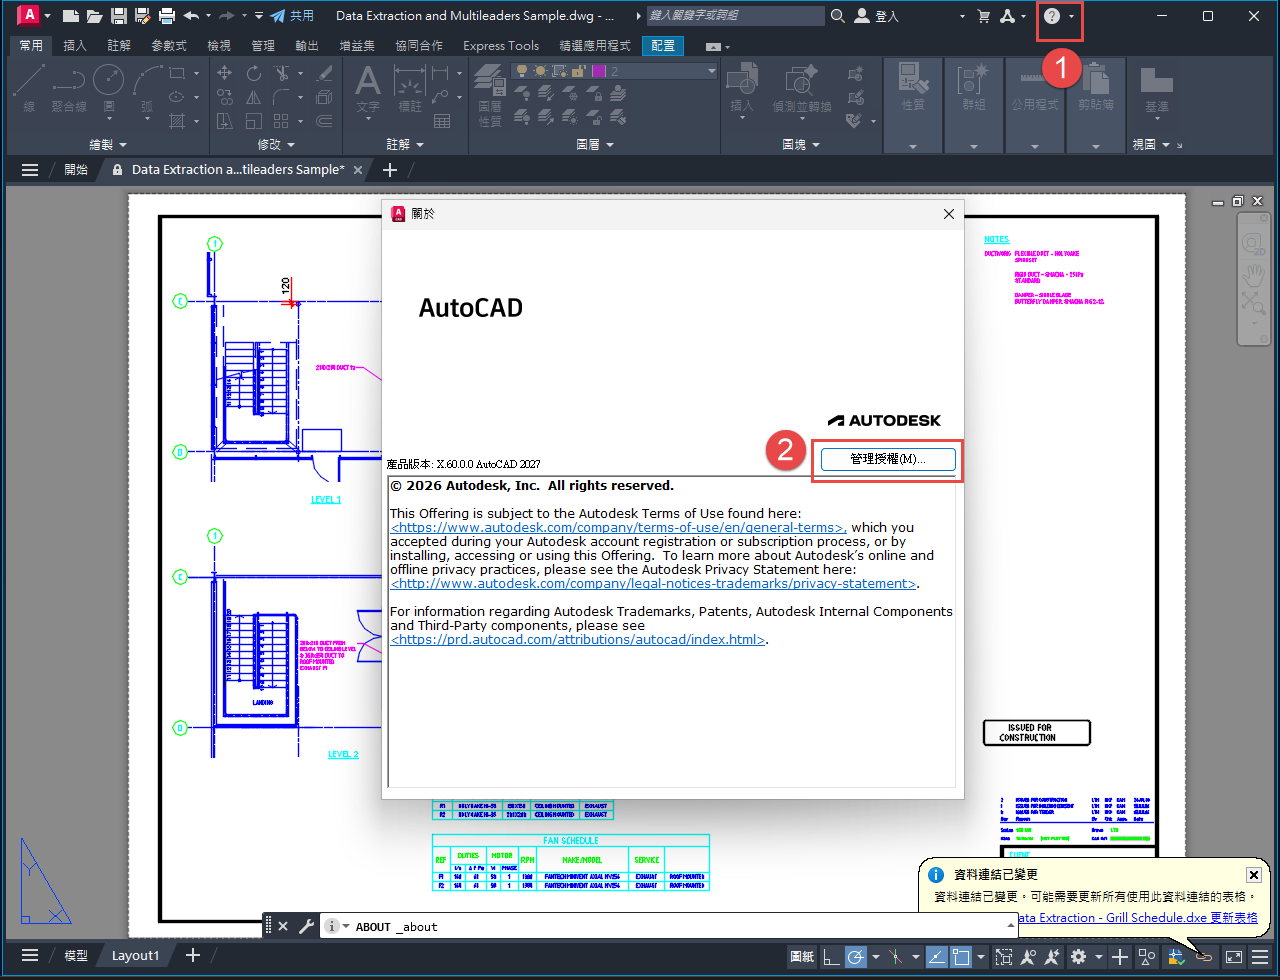Click the 管理授權(M)... button

click(888, 459)
